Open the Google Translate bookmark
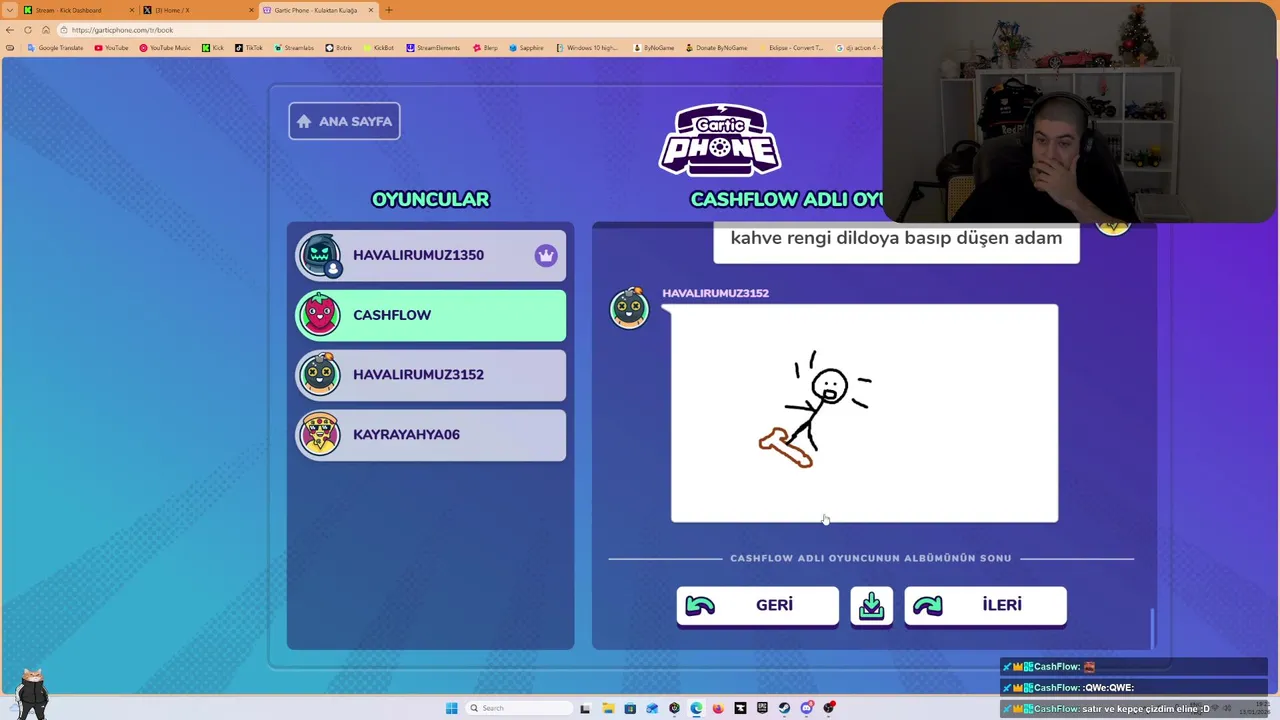Screen dimensions: 1280x720 (56, 48)
